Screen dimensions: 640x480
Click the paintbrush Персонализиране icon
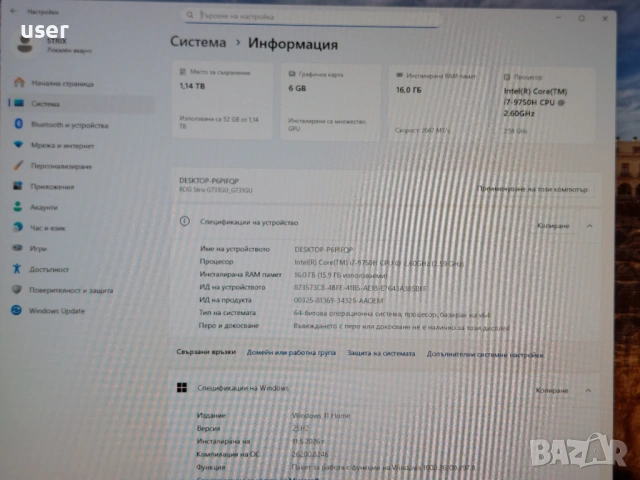18,165
